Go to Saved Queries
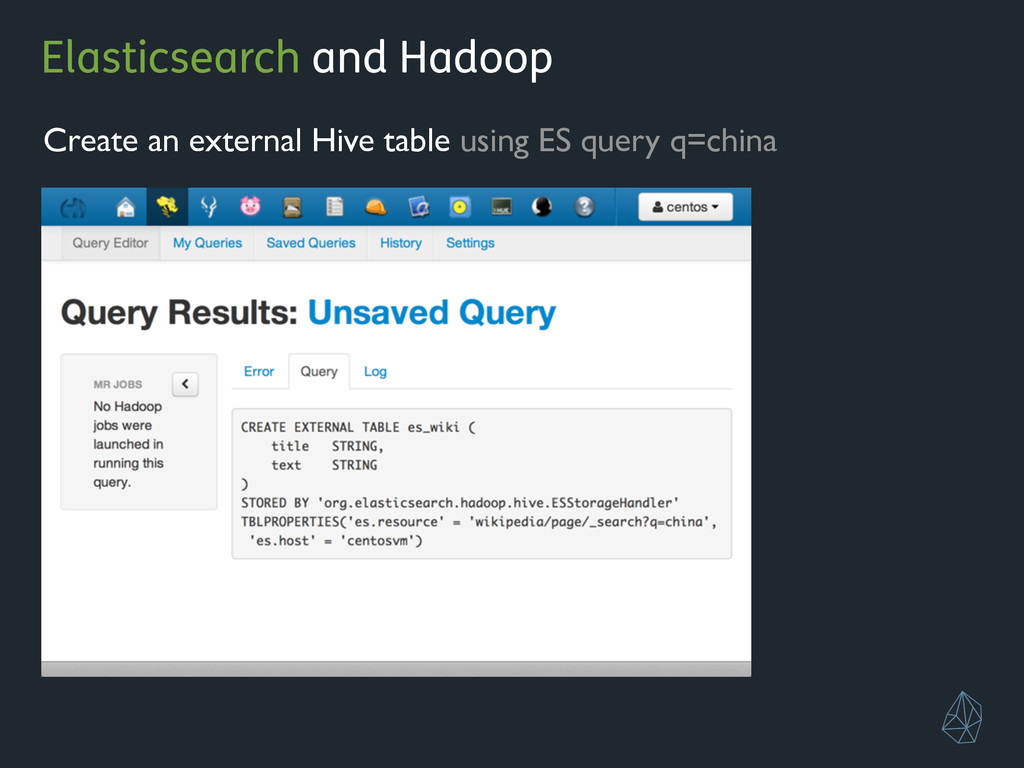The width and height of the screenshot is (1024, 768). click(311, 243)
